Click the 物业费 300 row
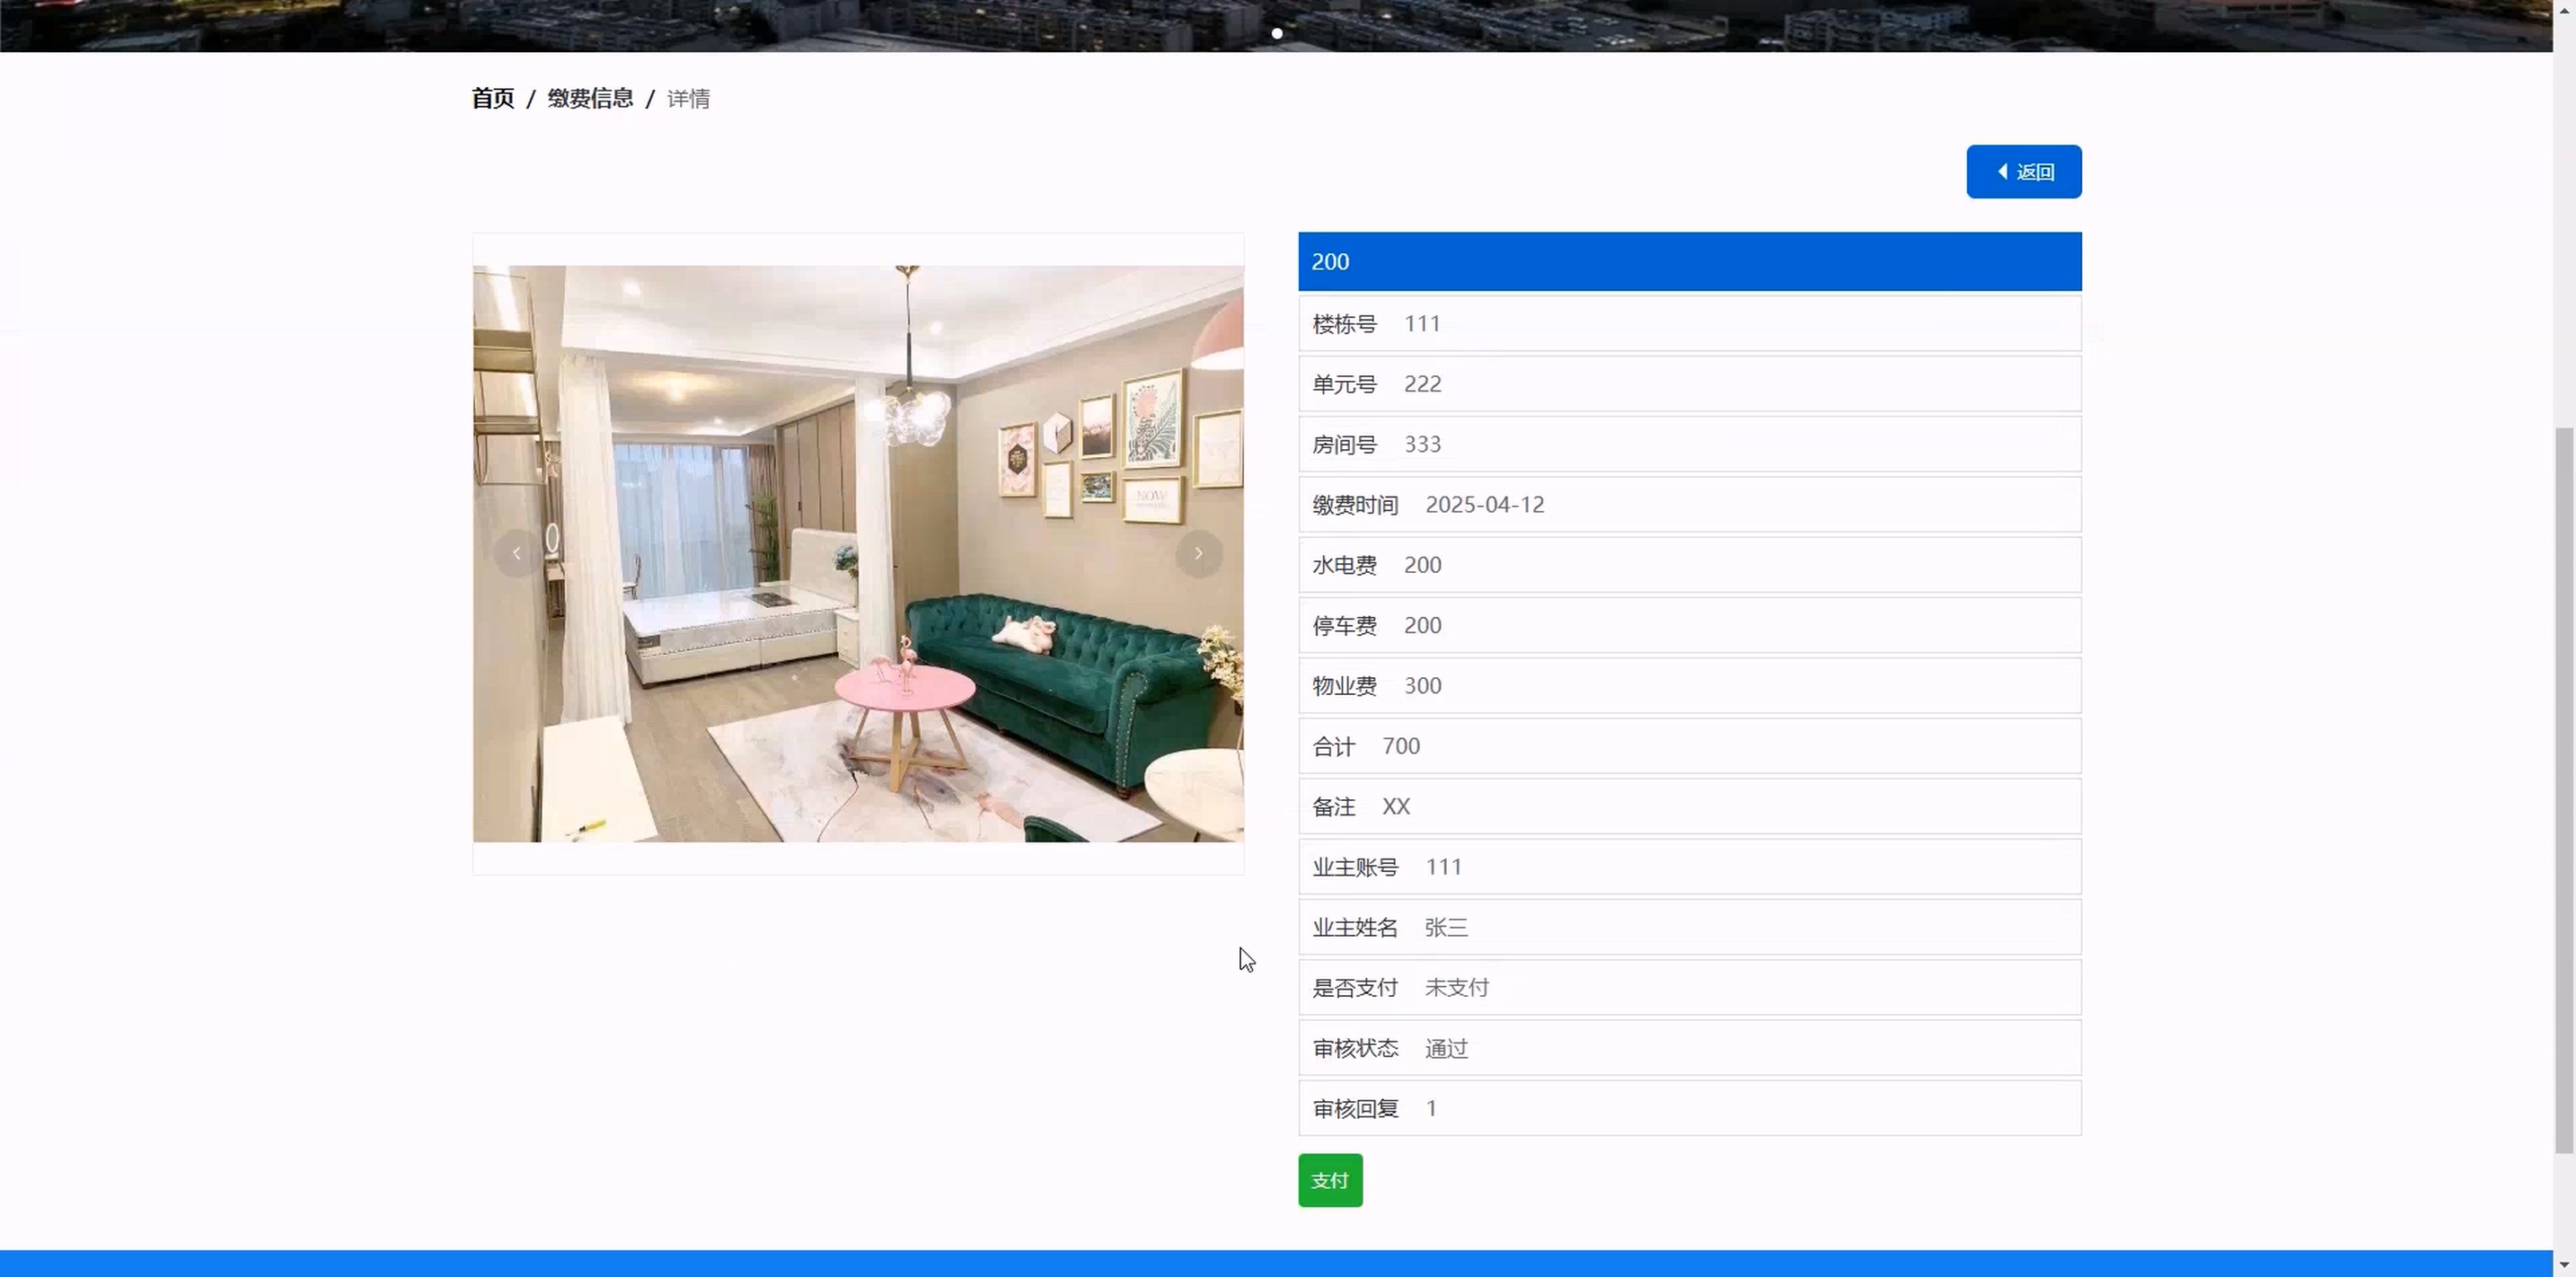Image resolution: width=2576 pixels, height=1277 pixels. pyautogui.click(x=1689, y=686)
